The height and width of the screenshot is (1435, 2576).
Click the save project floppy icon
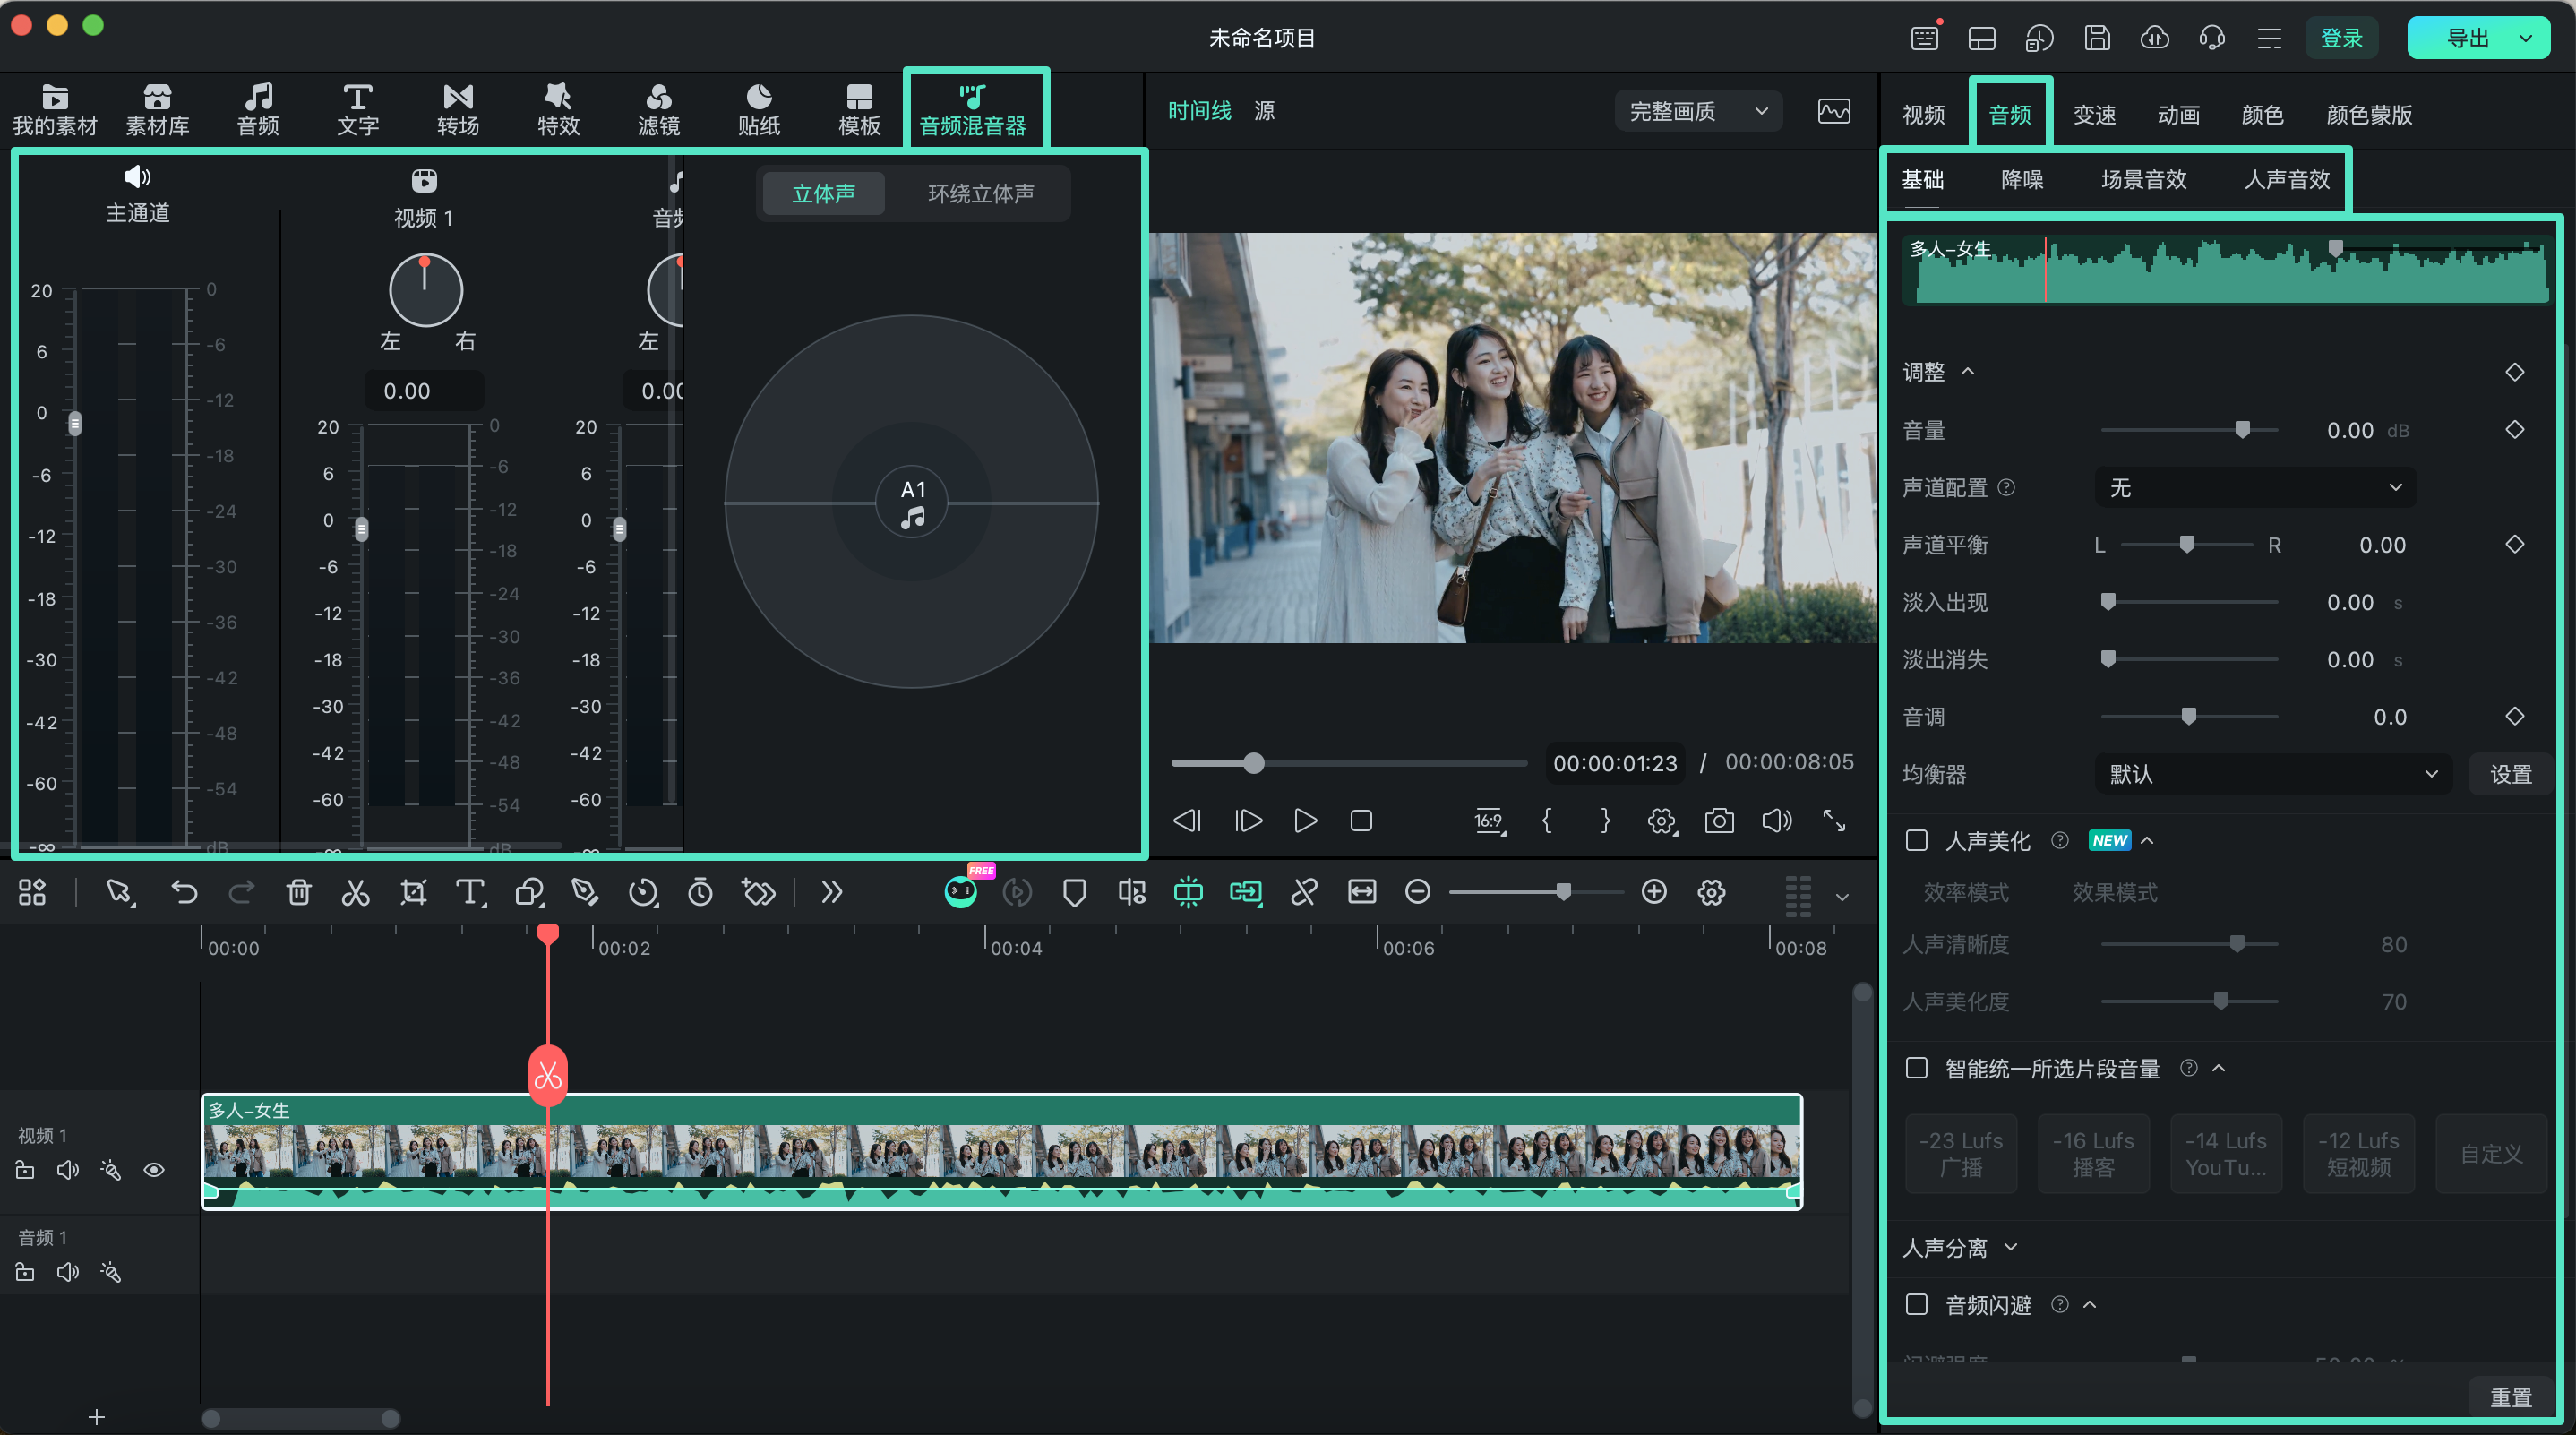click(2097, 38)
